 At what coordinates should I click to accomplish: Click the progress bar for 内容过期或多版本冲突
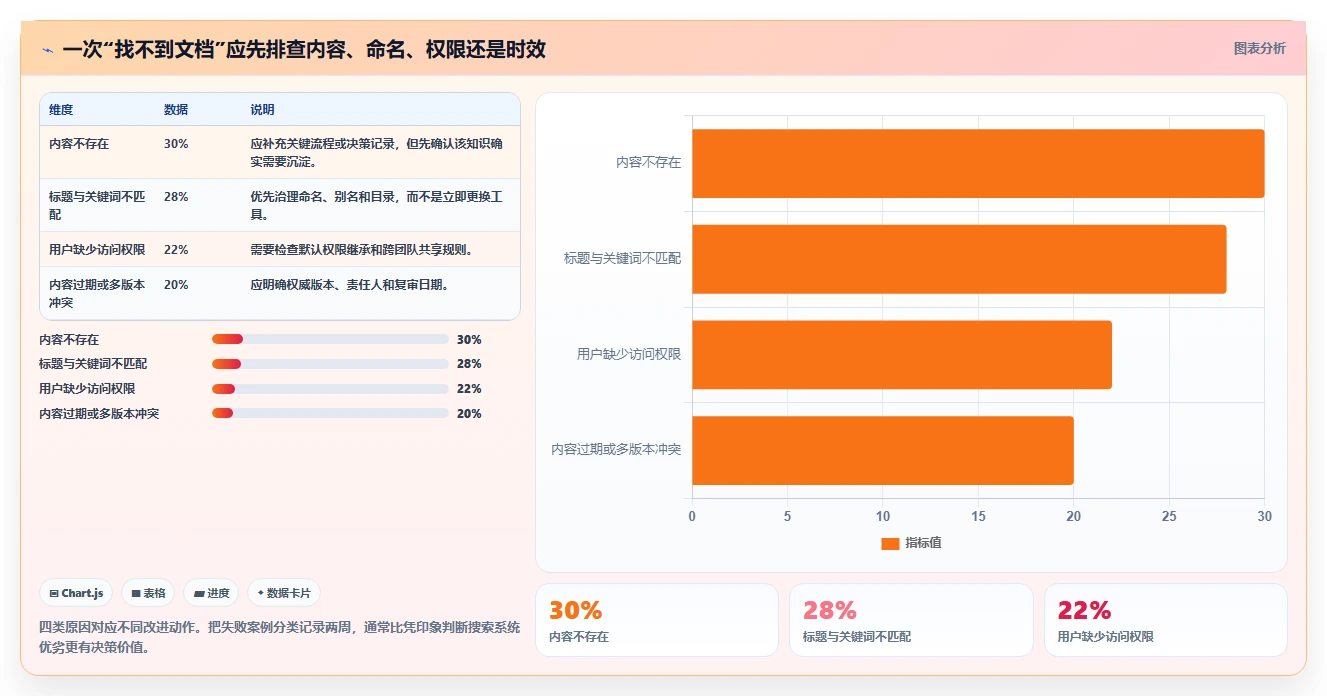coord(330,413)
